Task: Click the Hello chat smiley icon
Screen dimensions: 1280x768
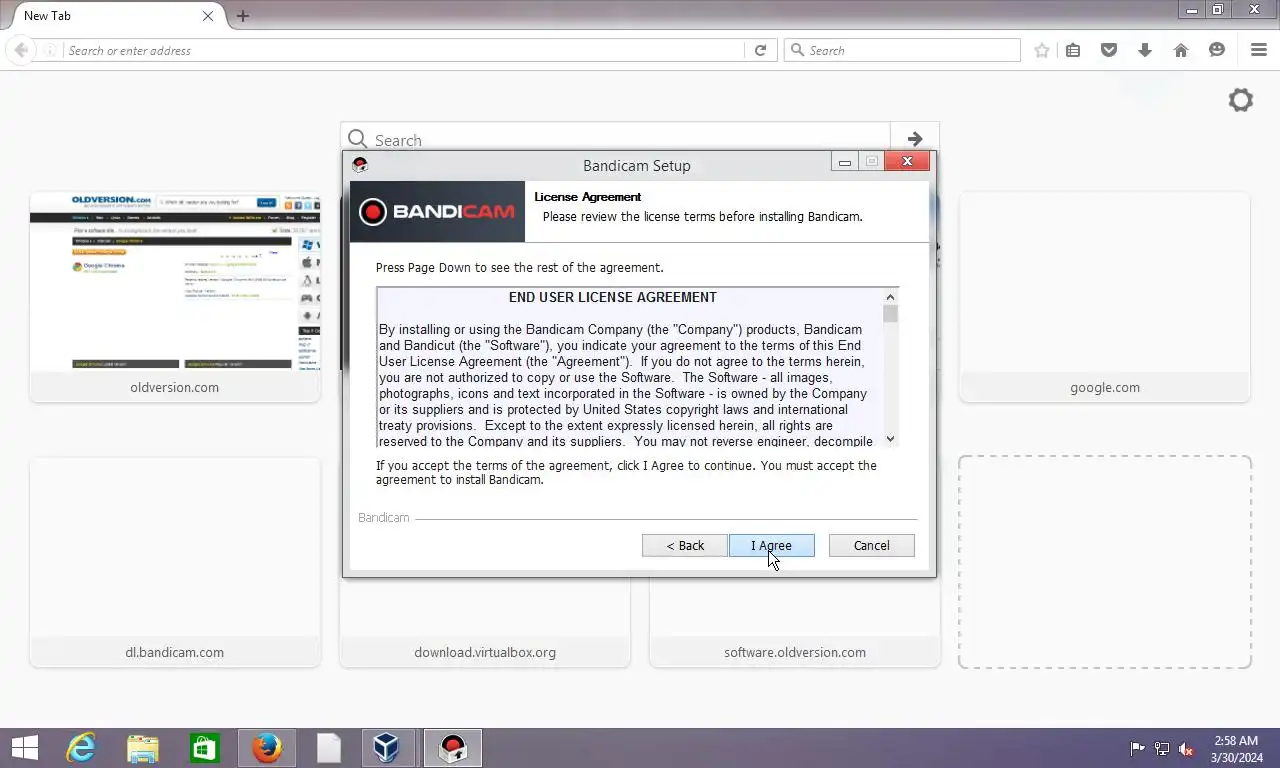Action: pos(1217,50)
